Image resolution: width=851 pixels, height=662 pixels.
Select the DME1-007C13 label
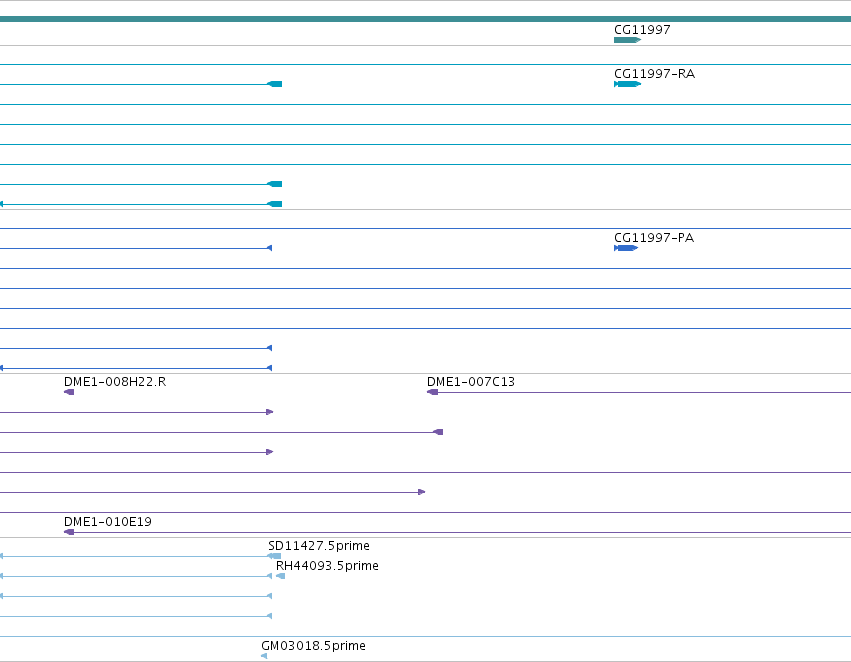click(x=471, y=382)
